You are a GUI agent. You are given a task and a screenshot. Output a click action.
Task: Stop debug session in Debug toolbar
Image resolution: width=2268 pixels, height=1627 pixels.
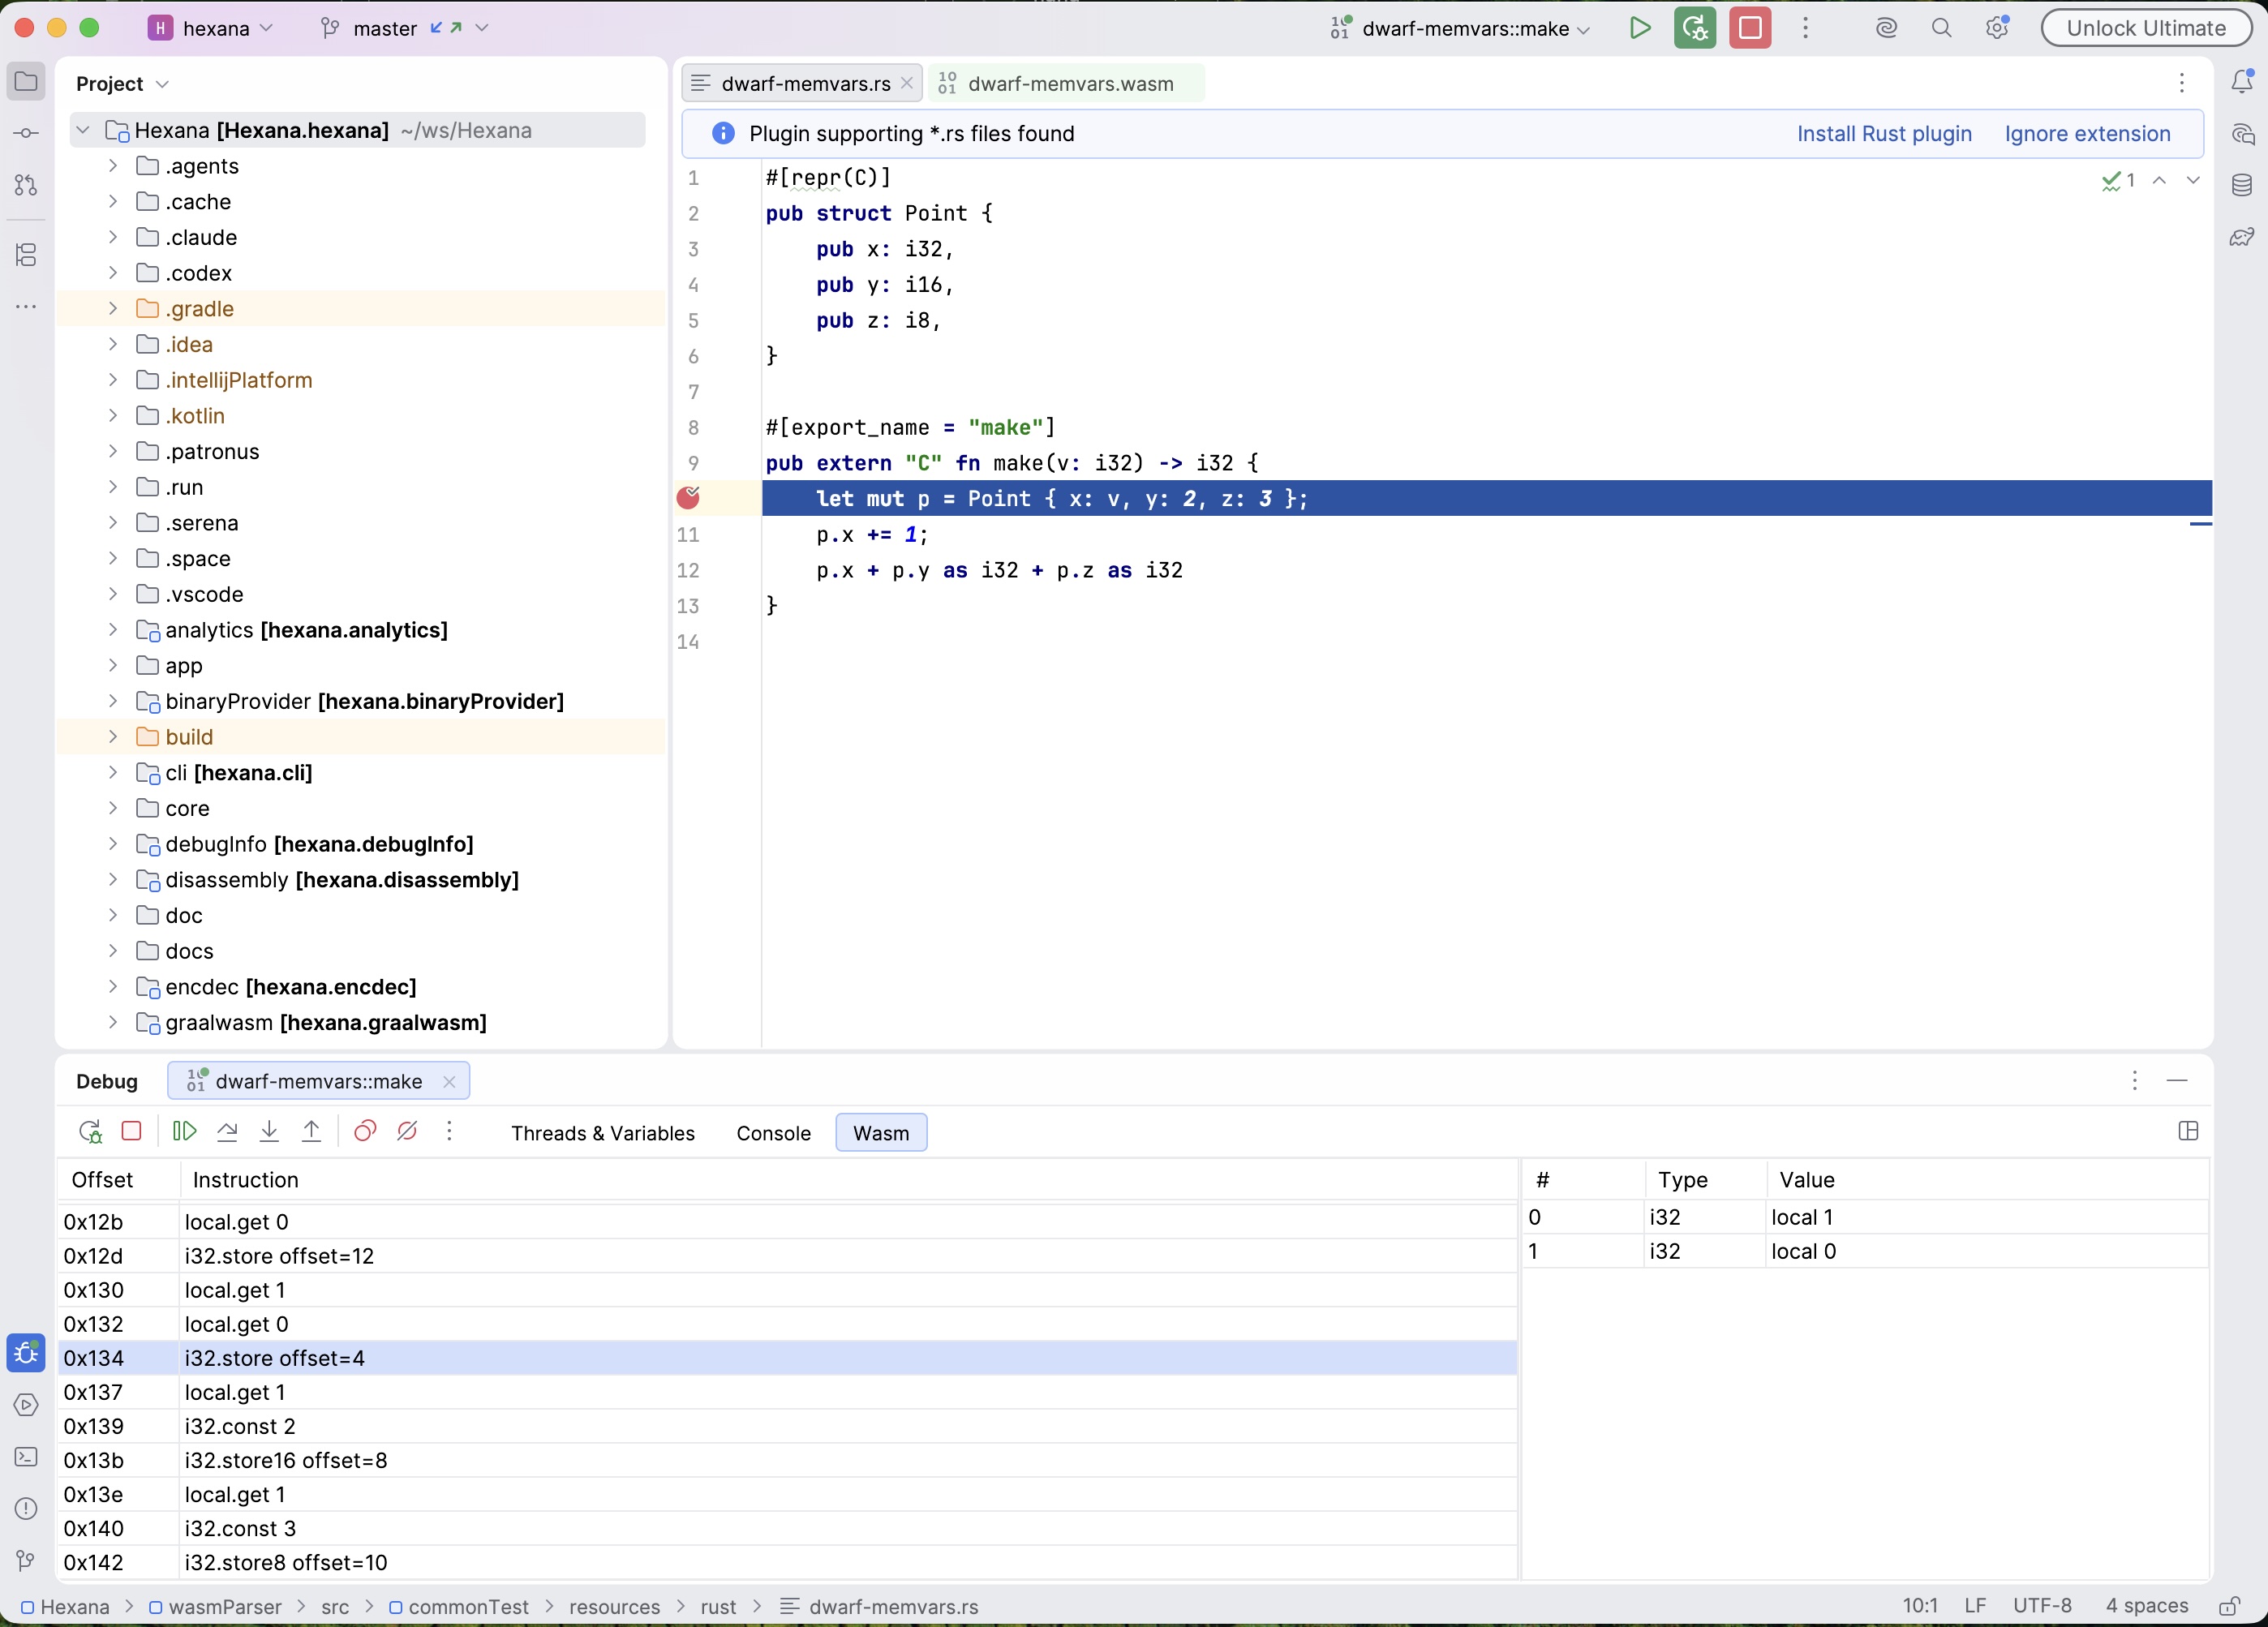pos(131,1131)
